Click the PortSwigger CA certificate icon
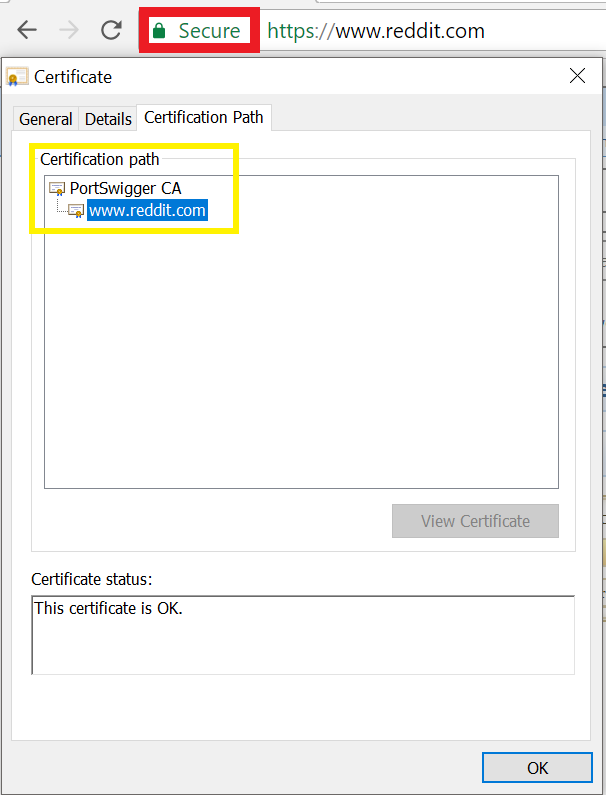The width and height of the screenshot is (606, 795). 57,189
